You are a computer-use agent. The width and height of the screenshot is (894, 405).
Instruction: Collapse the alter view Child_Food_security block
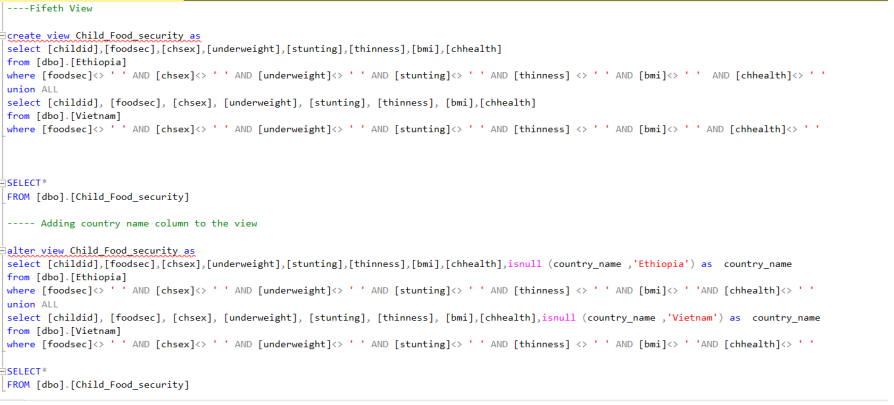(x=3, y=251)
